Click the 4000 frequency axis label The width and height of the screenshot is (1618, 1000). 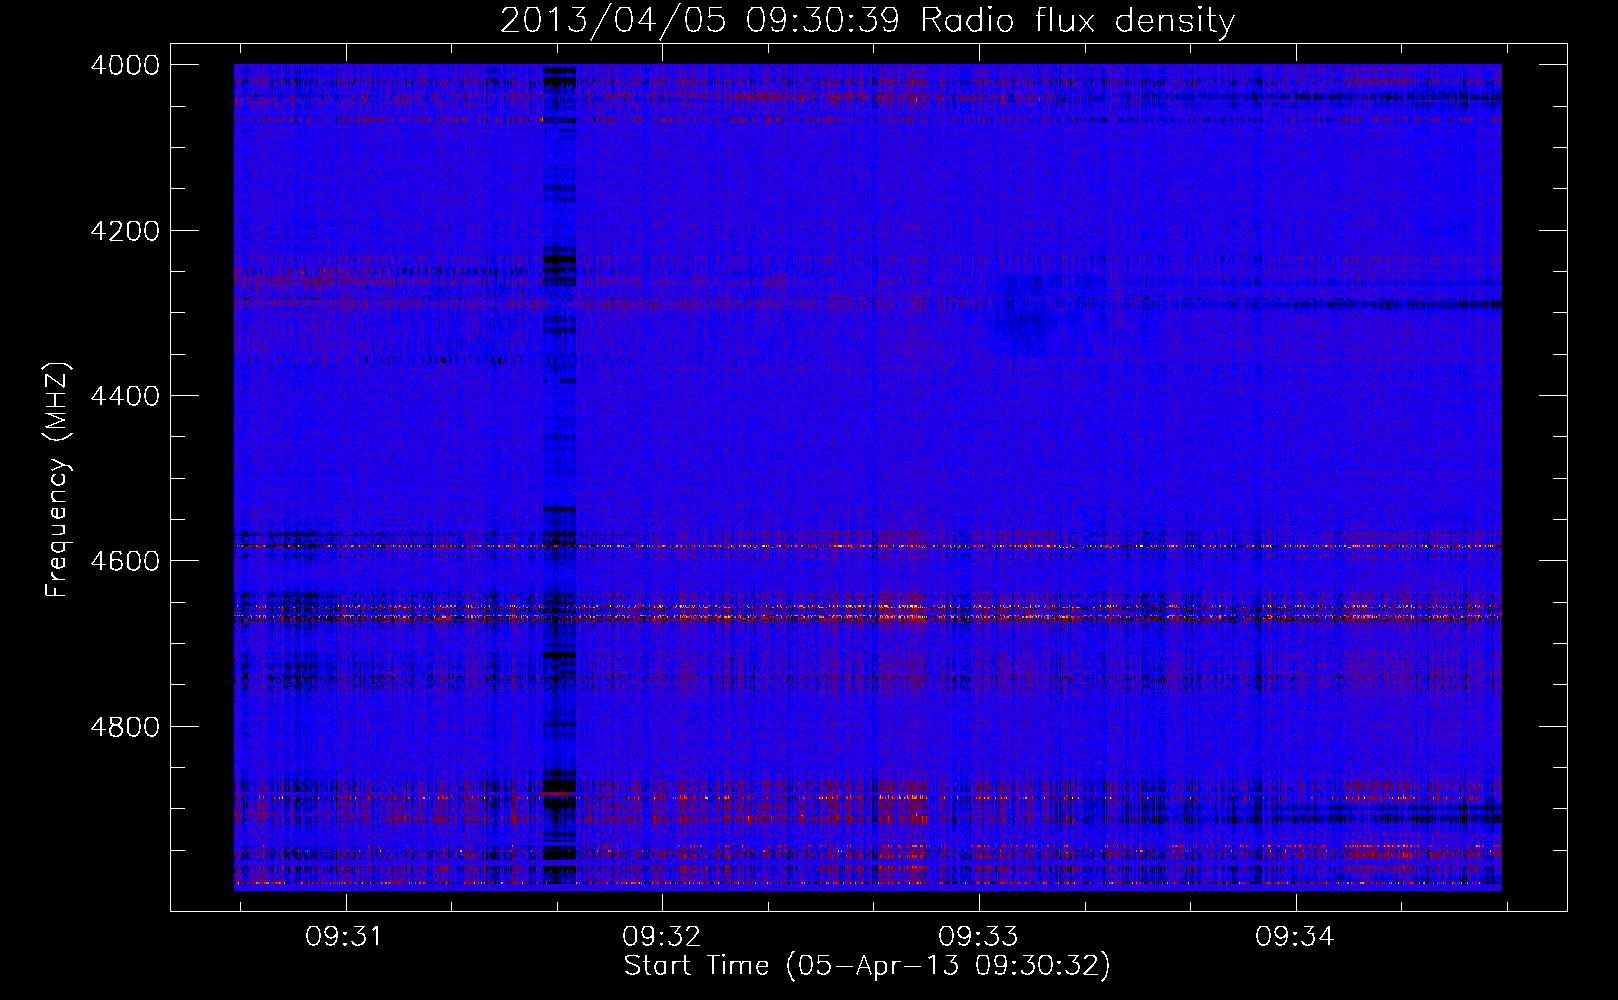tap(125, 65)
